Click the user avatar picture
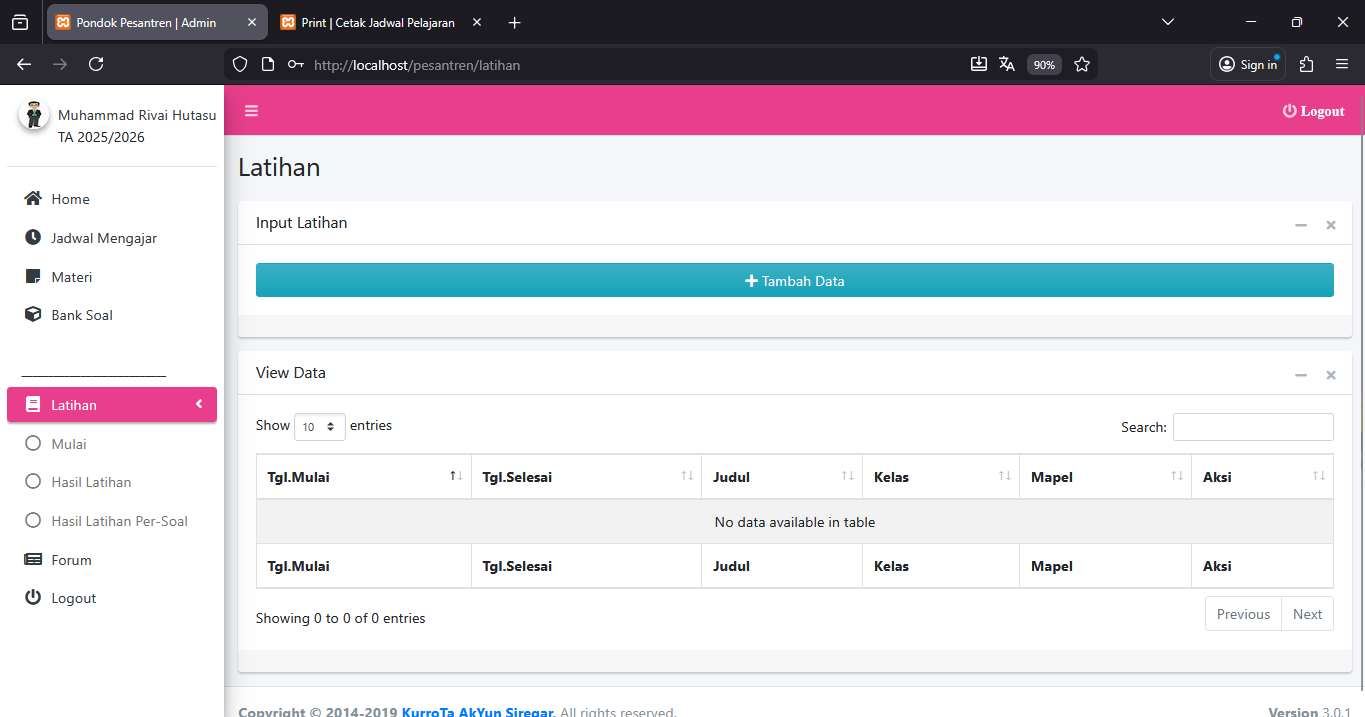 [x=34, y=115]
